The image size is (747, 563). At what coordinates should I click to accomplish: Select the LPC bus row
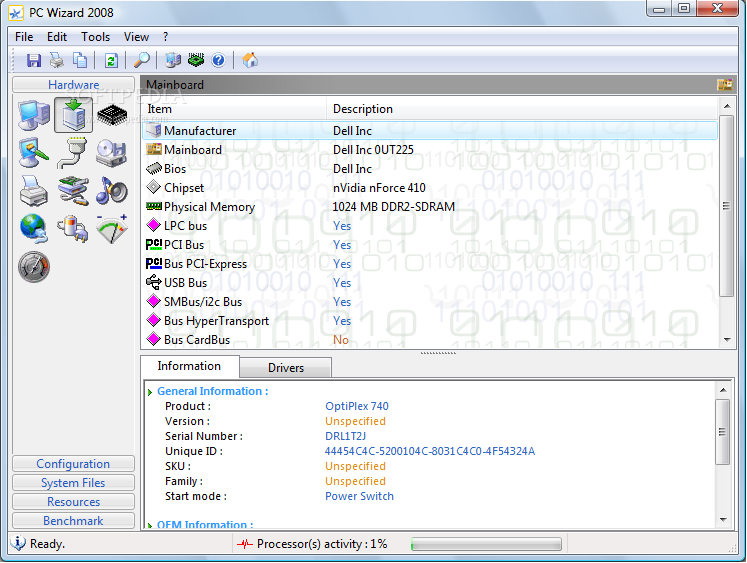(430, 226)
